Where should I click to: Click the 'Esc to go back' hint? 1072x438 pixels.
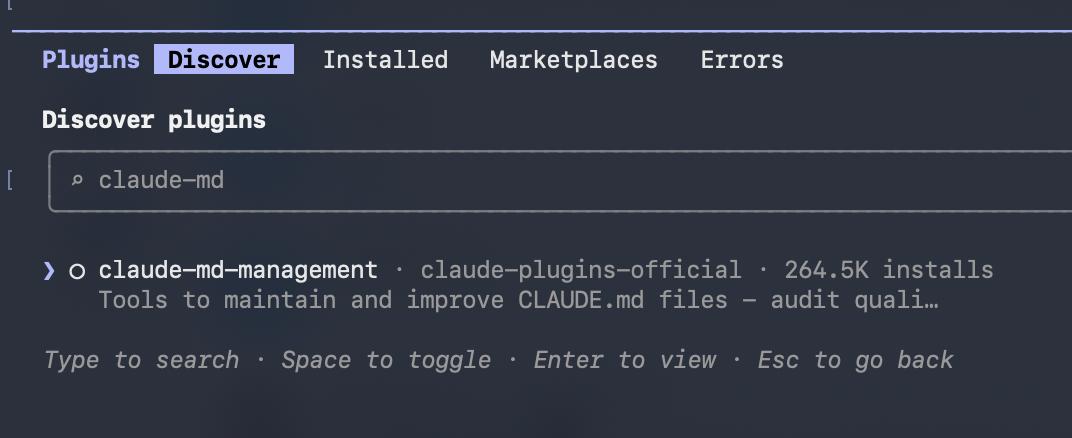tap(855, 359)
